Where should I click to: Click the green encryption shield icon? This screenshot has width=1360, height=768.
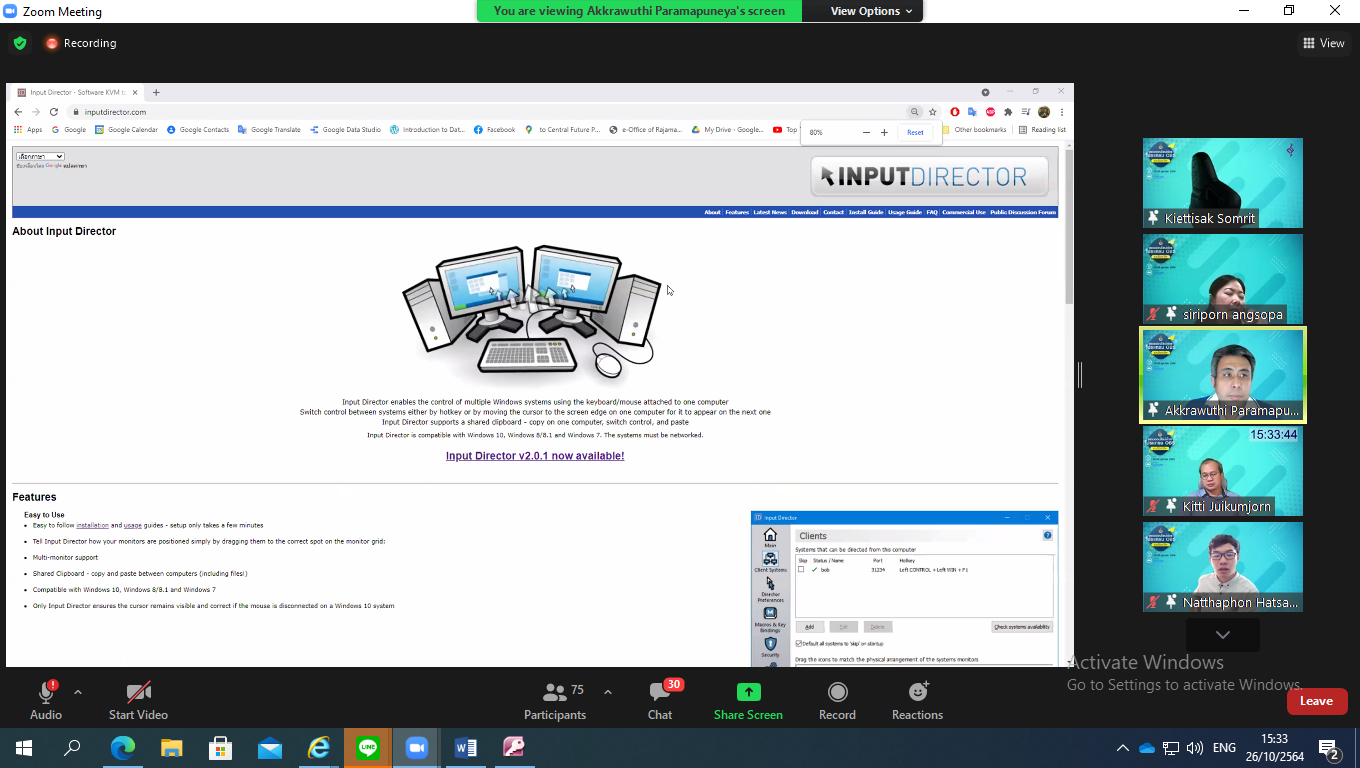20,43
